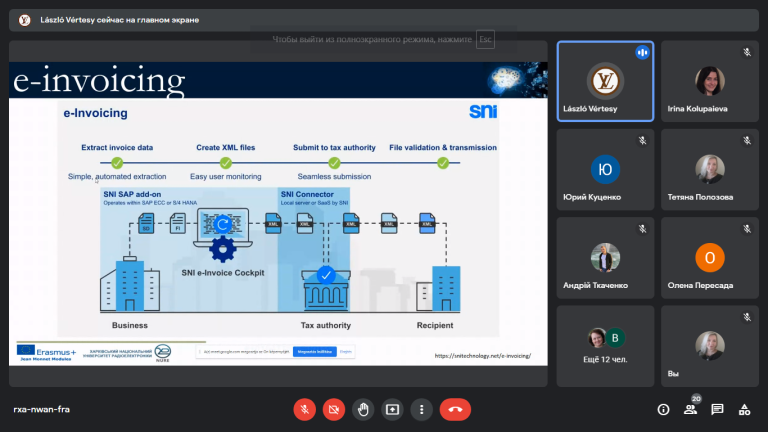Screen dimensions: 768x432
Task: Open the chat panel
Action: coord(717,409)
